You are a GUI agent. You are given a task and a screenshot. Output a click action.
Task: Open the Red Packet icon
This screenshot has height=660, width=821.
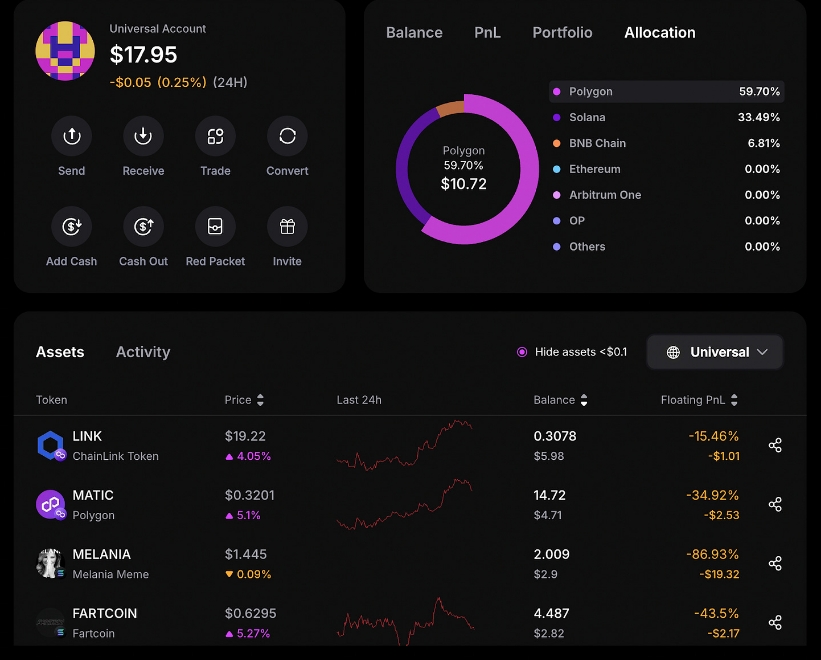[x=215, y=227]
